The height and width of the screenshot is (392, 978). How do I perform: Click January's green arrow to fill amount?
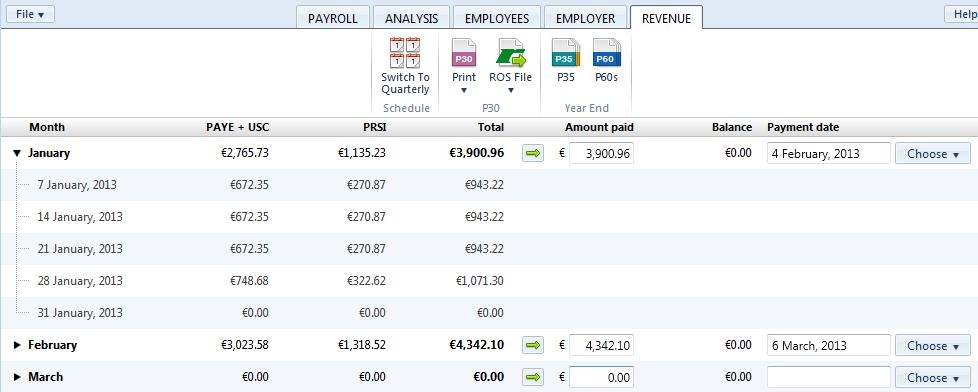(x=533, y=153)
